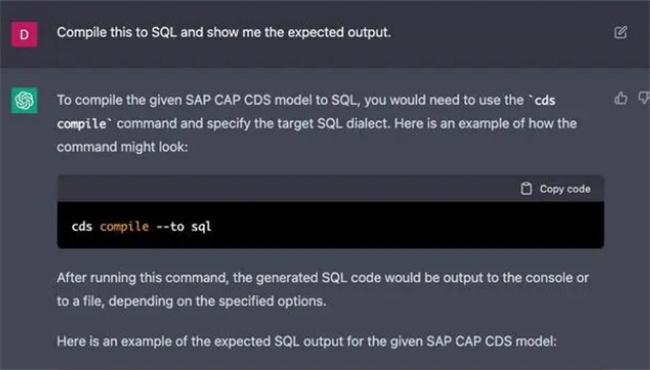Click the orange word compile in code block
The height and width of the screenshot is (370, 650).
pyautogui.click(x=124, y=227)
